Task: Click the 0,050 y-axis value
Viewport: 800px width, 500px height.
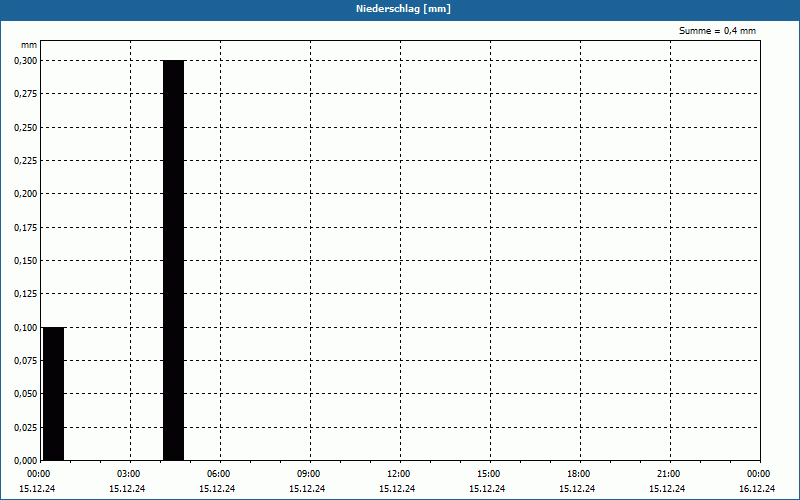Action: (26, 394)
